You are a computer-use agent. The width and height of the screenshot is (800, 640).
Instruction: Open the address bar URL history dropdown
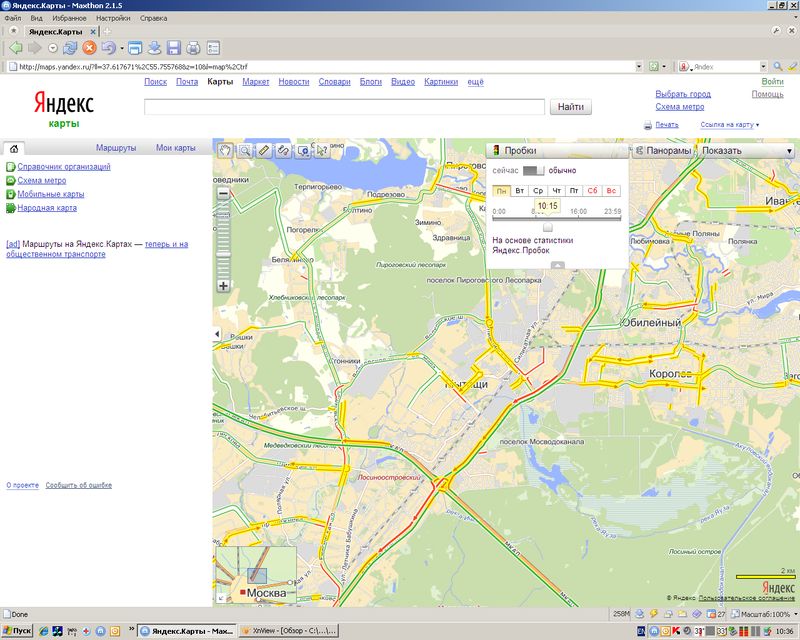[639, 66]
